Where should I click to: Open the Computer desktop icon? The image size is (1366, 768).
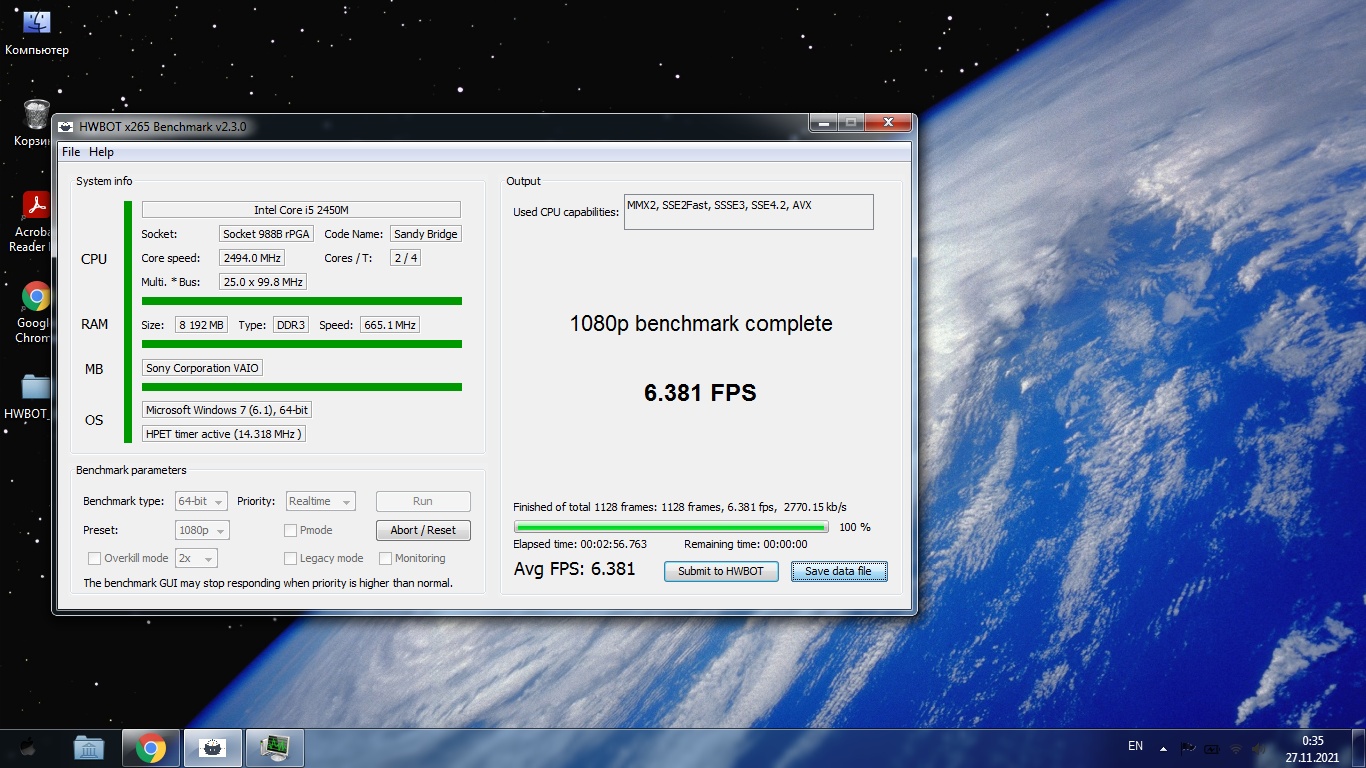coord(36,32)
